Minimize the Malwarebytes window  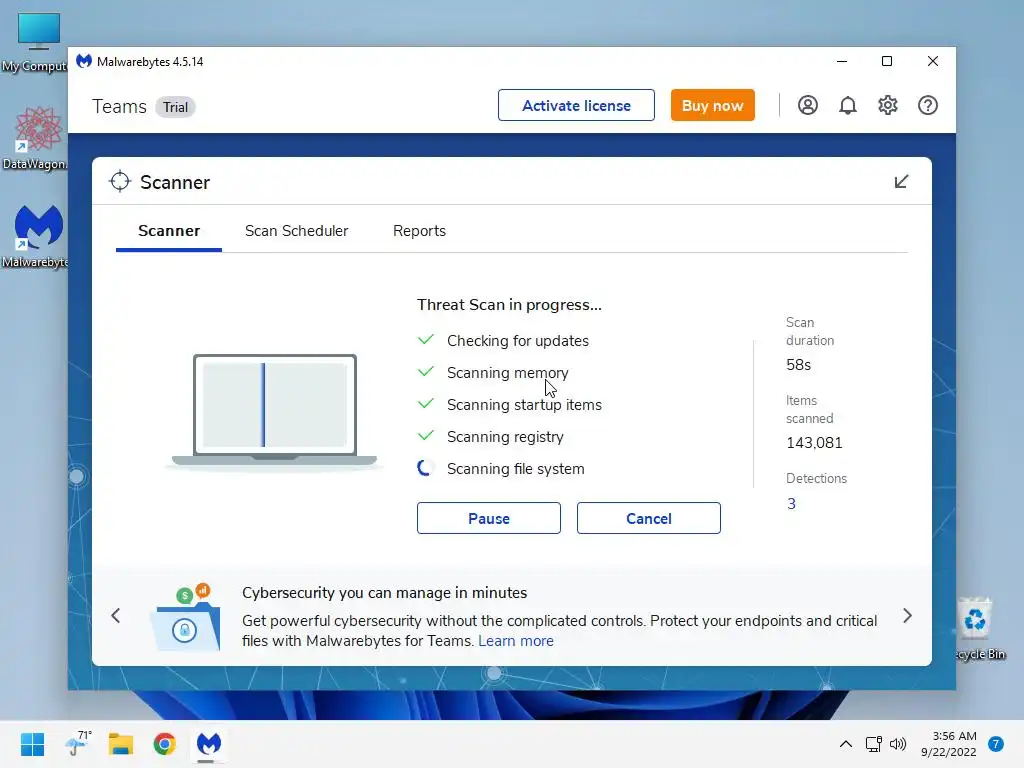click(842, 61)
